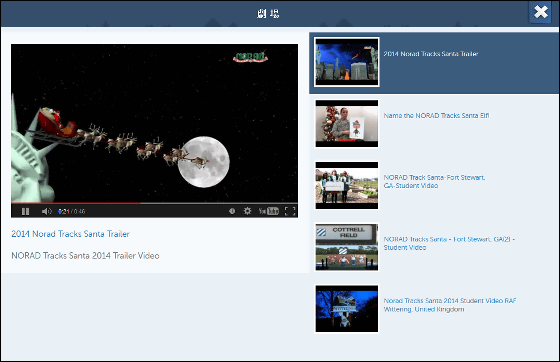Select 'Name the NORAD Tracks Santa Elf' thumbnail
The height and width of the screenshot is (362, 560).
tap(346, 124)
